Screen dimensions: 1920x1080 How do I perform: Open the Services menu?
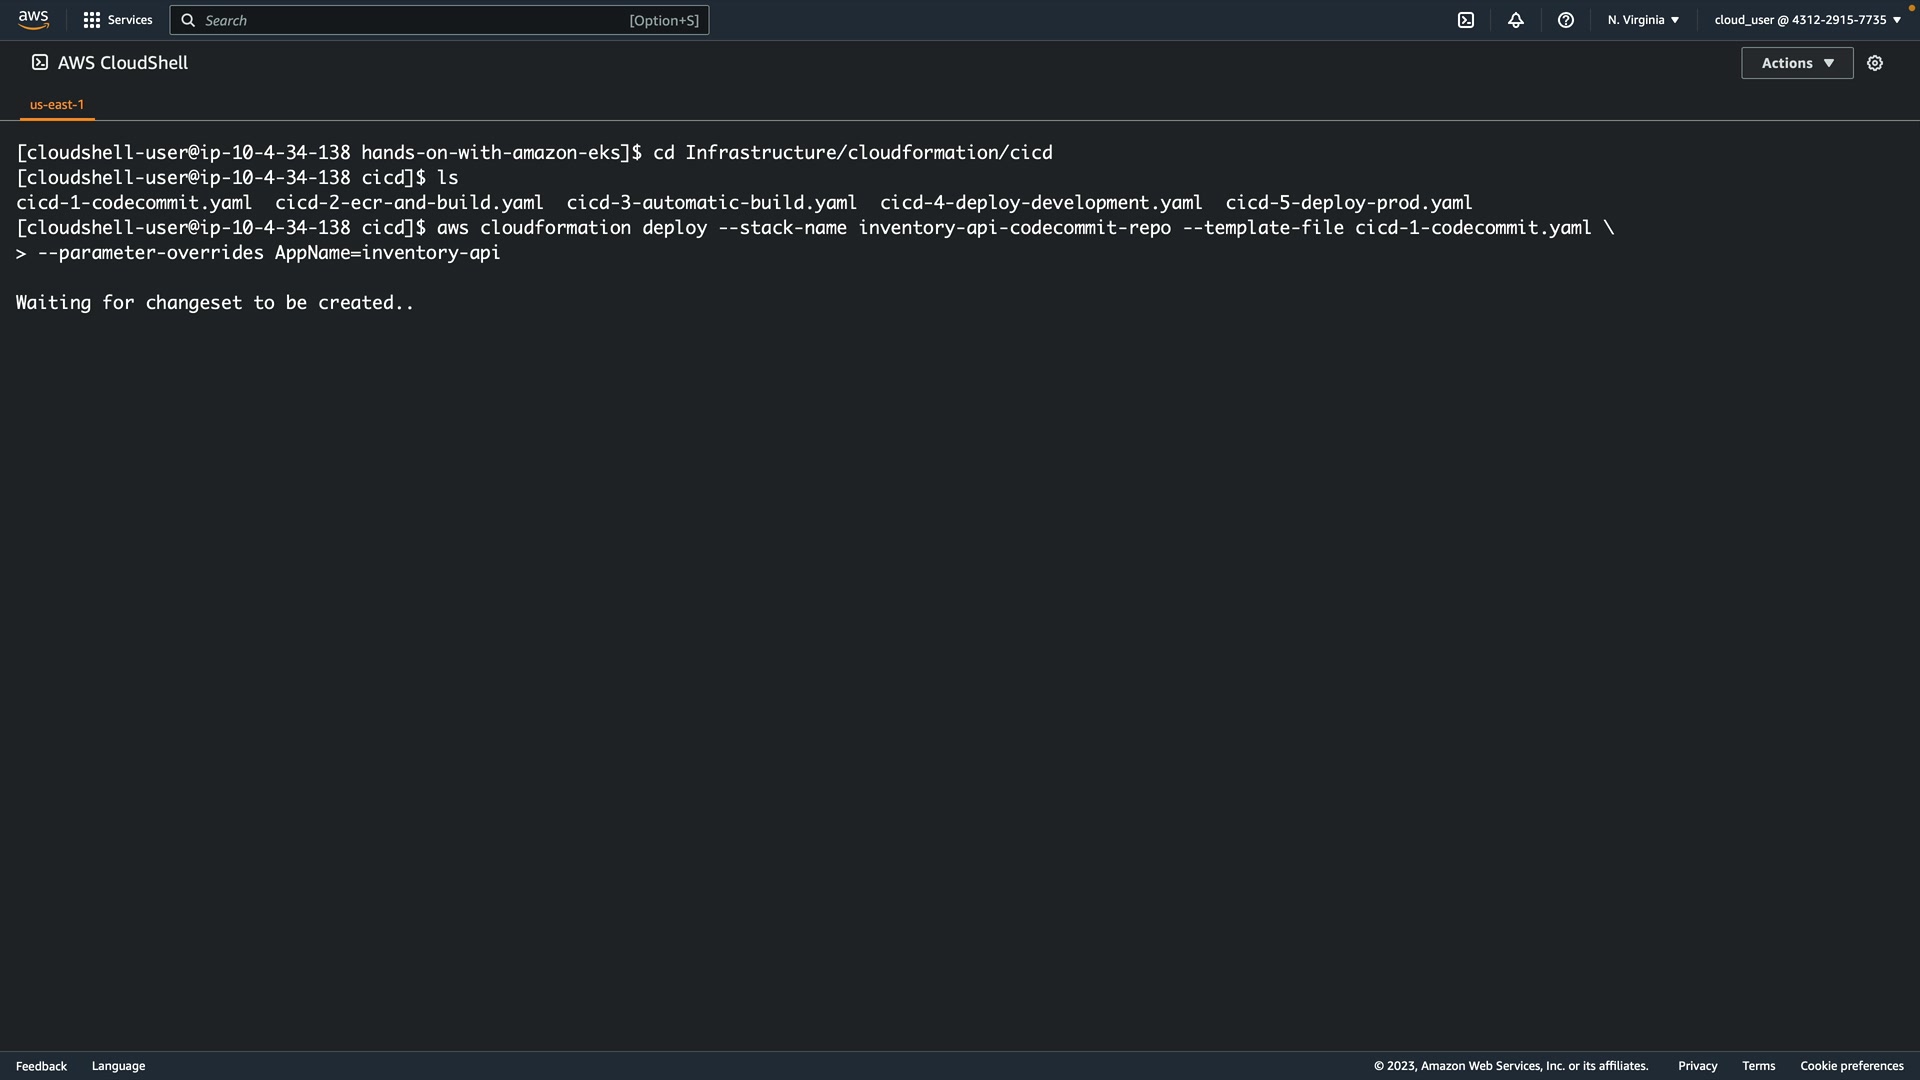coord(130,20)
